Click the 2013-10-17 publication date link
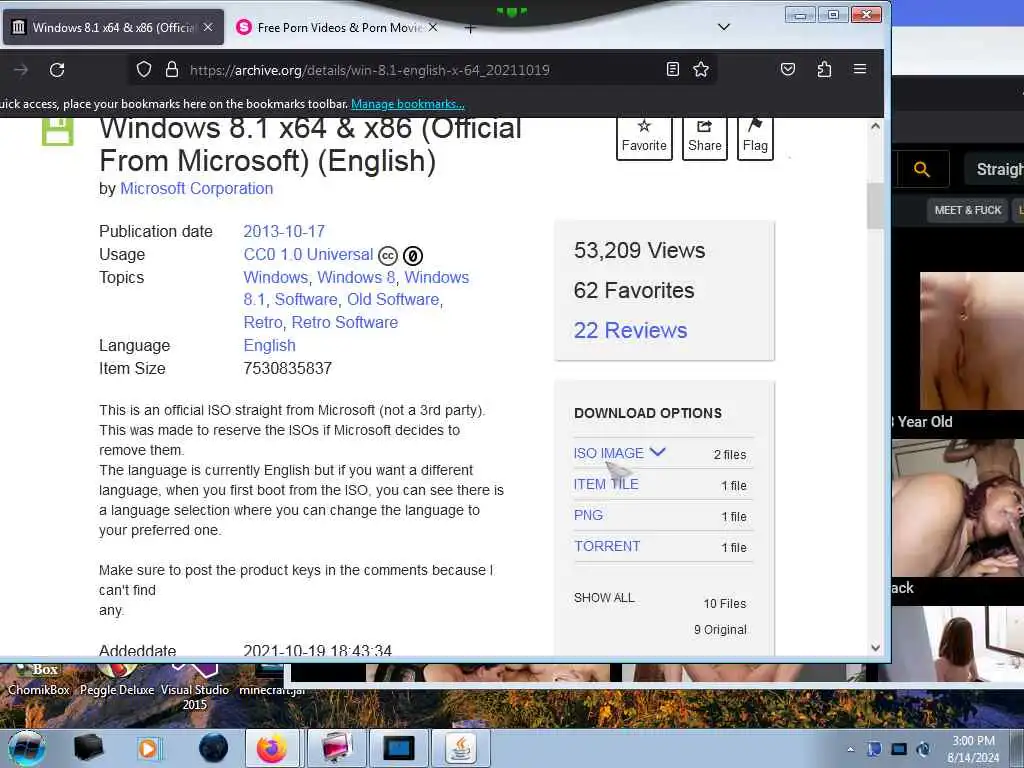The image size is (1024, 768). point(284,231)
